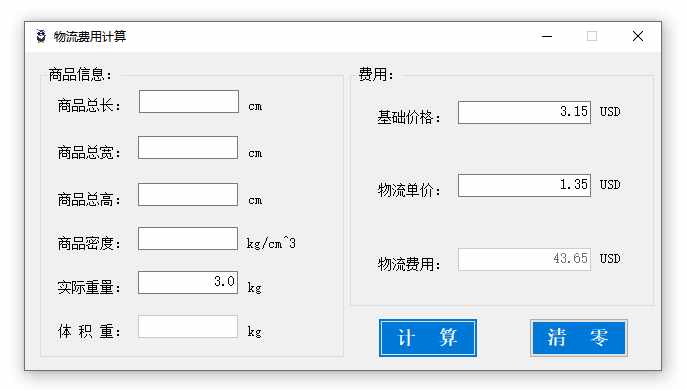Viewport: 687px width, 390px height.
Task: Click the app icon in title bar
Action: point(41,36)
